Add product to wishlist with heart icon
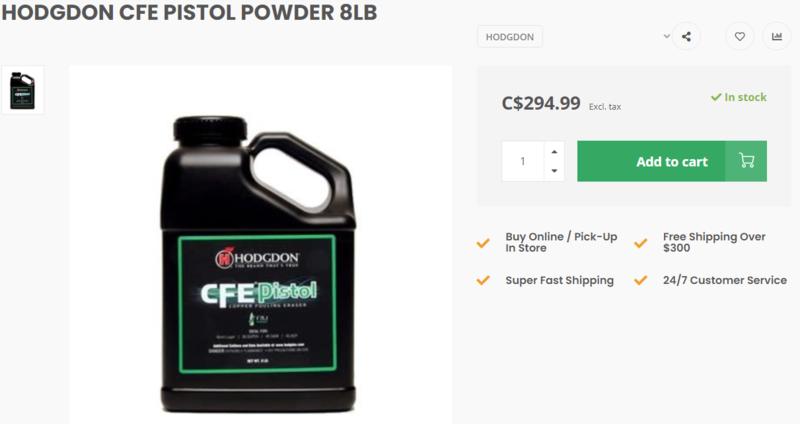The width and height of the screenshot is (800, 424). [x=739, y=37]
